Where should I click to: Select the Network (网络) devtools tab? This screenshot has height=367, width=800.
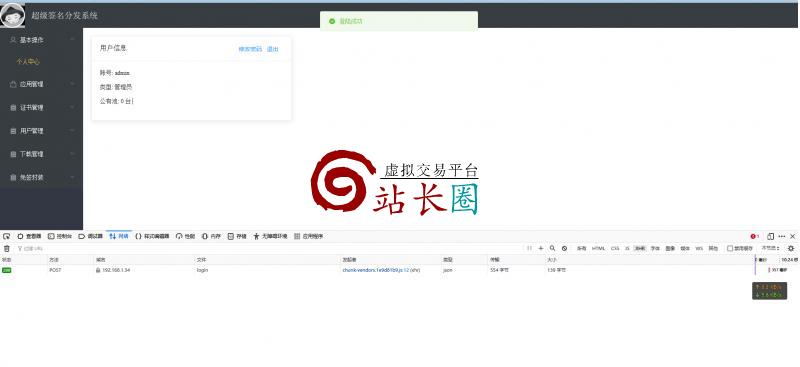[x=119, y=236]
